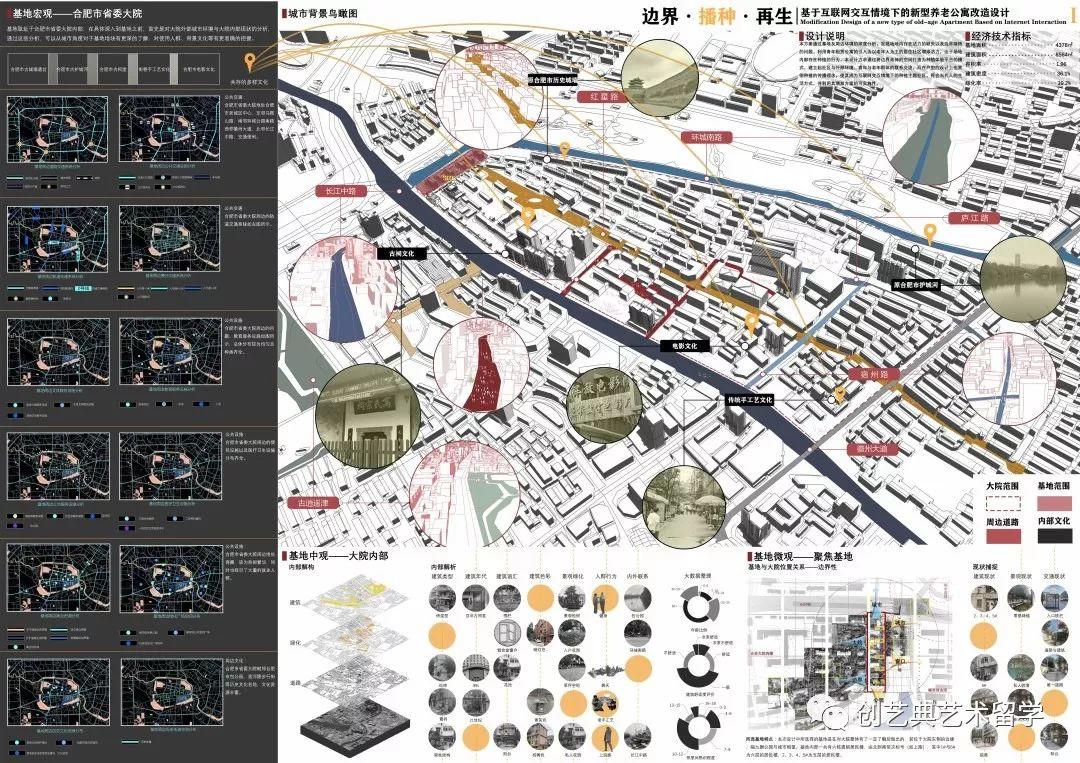Click the 绿化 layer label in exploded diagram

295,643
